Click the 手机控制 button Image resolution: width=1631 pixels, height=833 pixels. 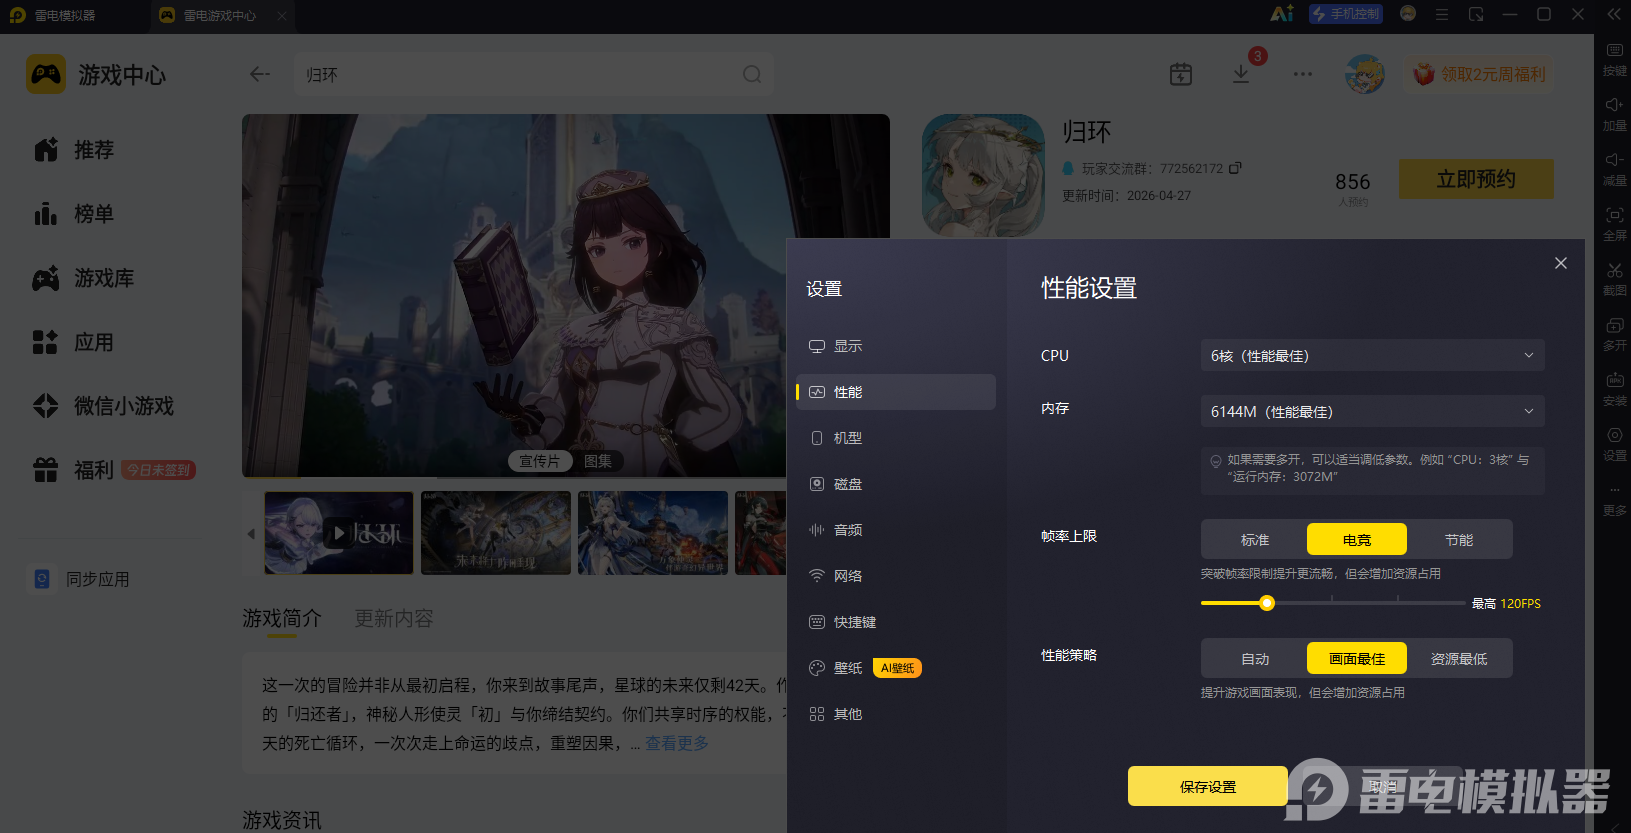1346,14
